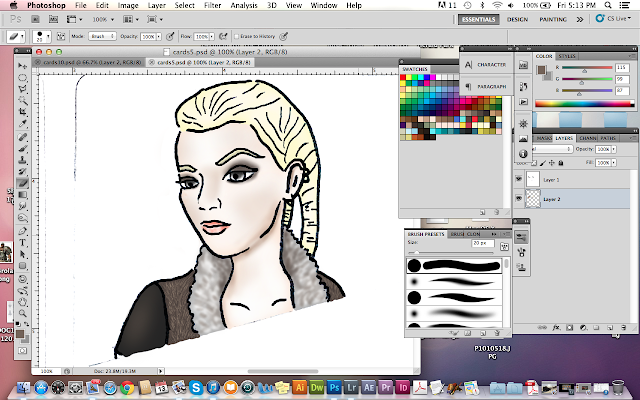The height and width of the screenshot is (400, 640).
Task: Launch Mini Bridge from the application bar
Action: [53, 19]
